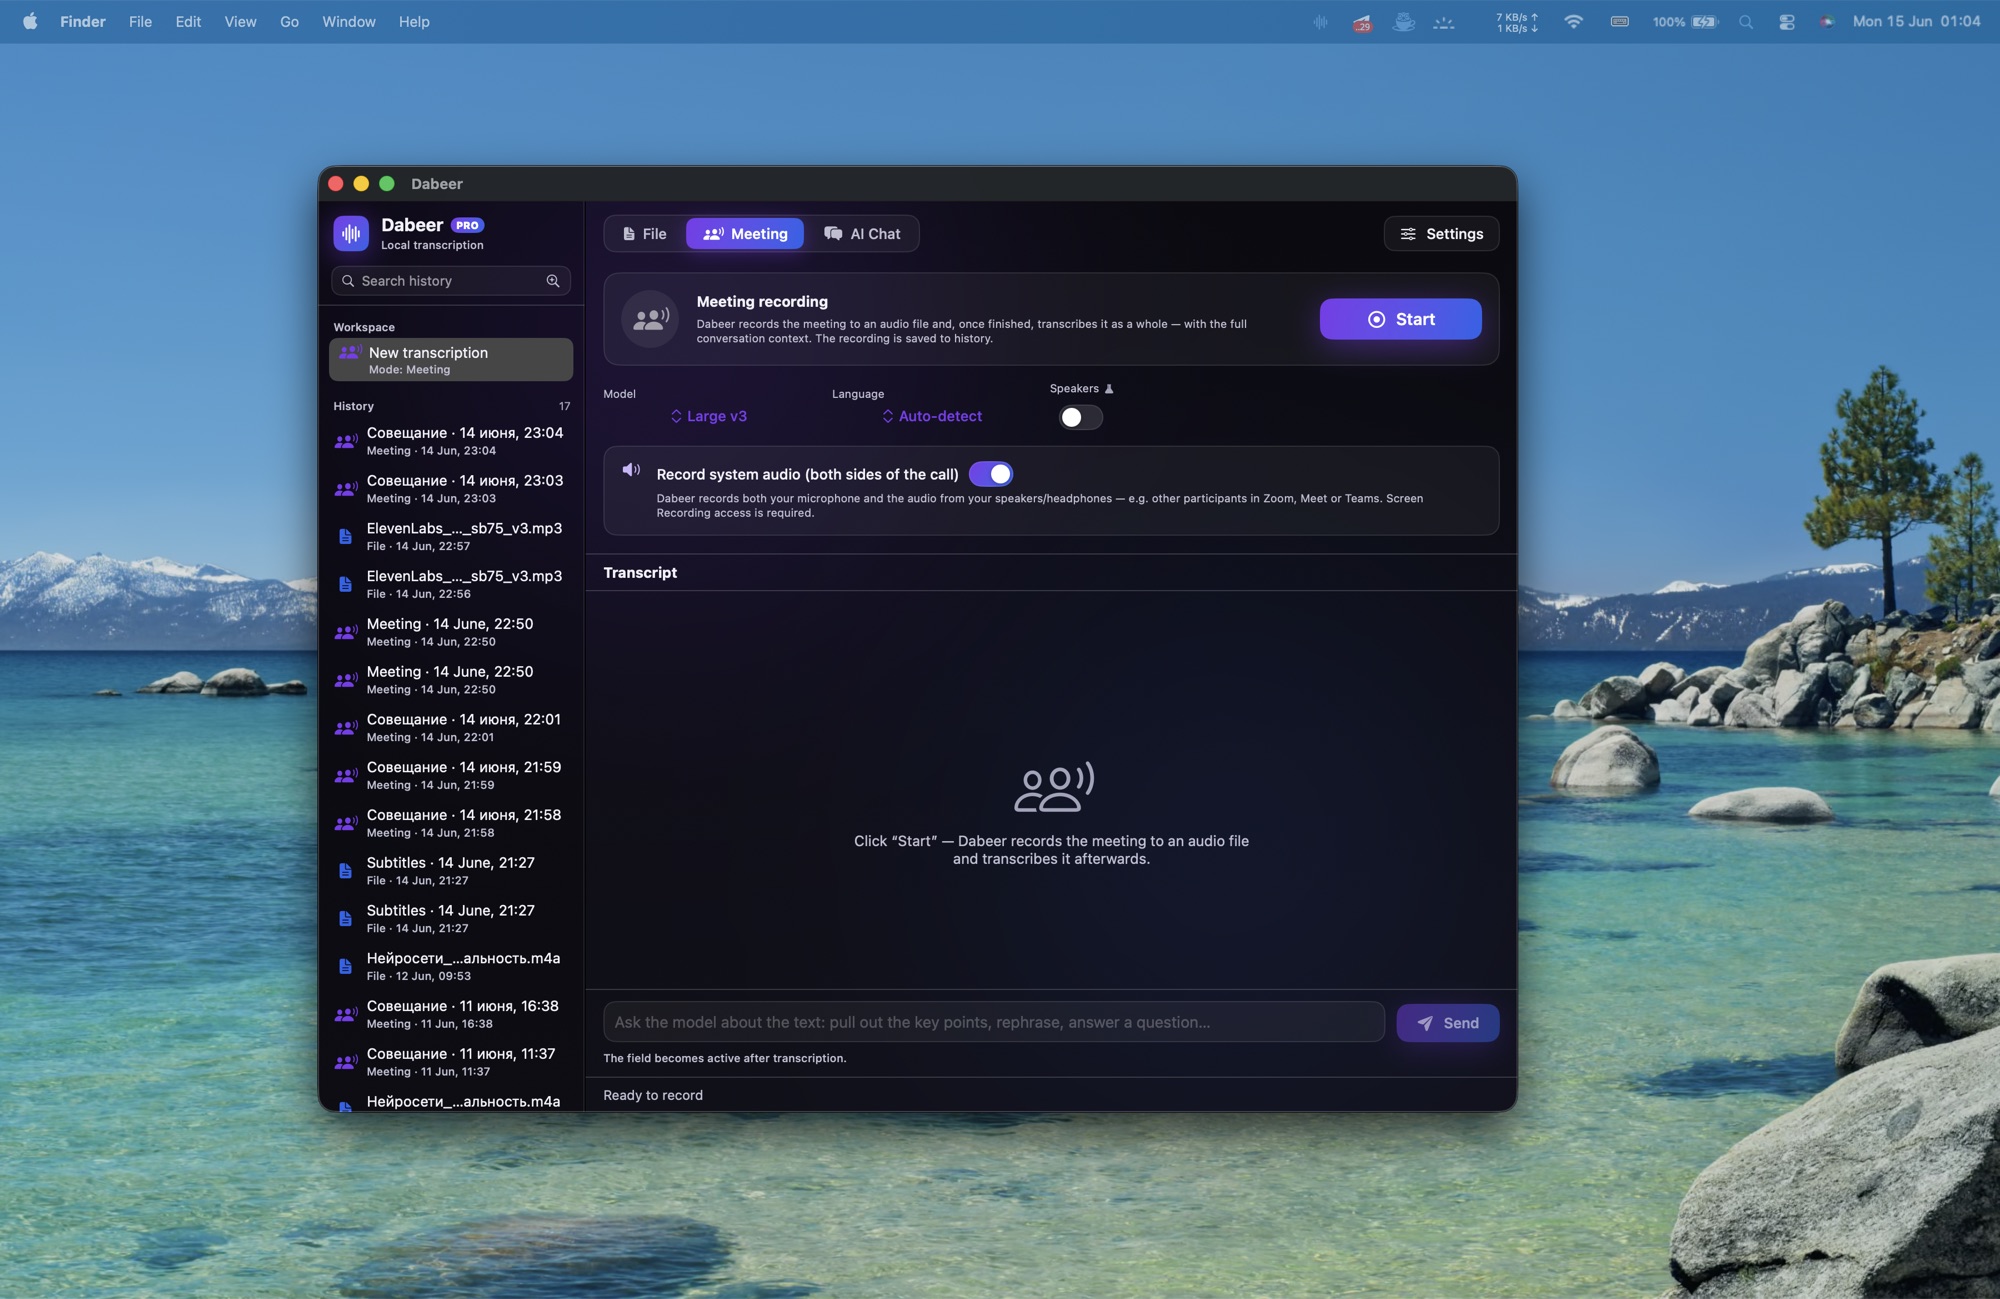
Task: Click the Search history input field
Action: pos(451,281)
